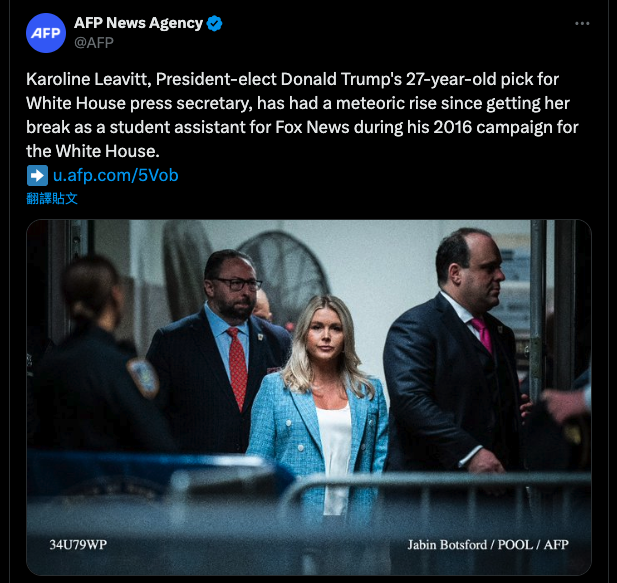Click the metal barricade in the foreground

(x=435, y=507)
